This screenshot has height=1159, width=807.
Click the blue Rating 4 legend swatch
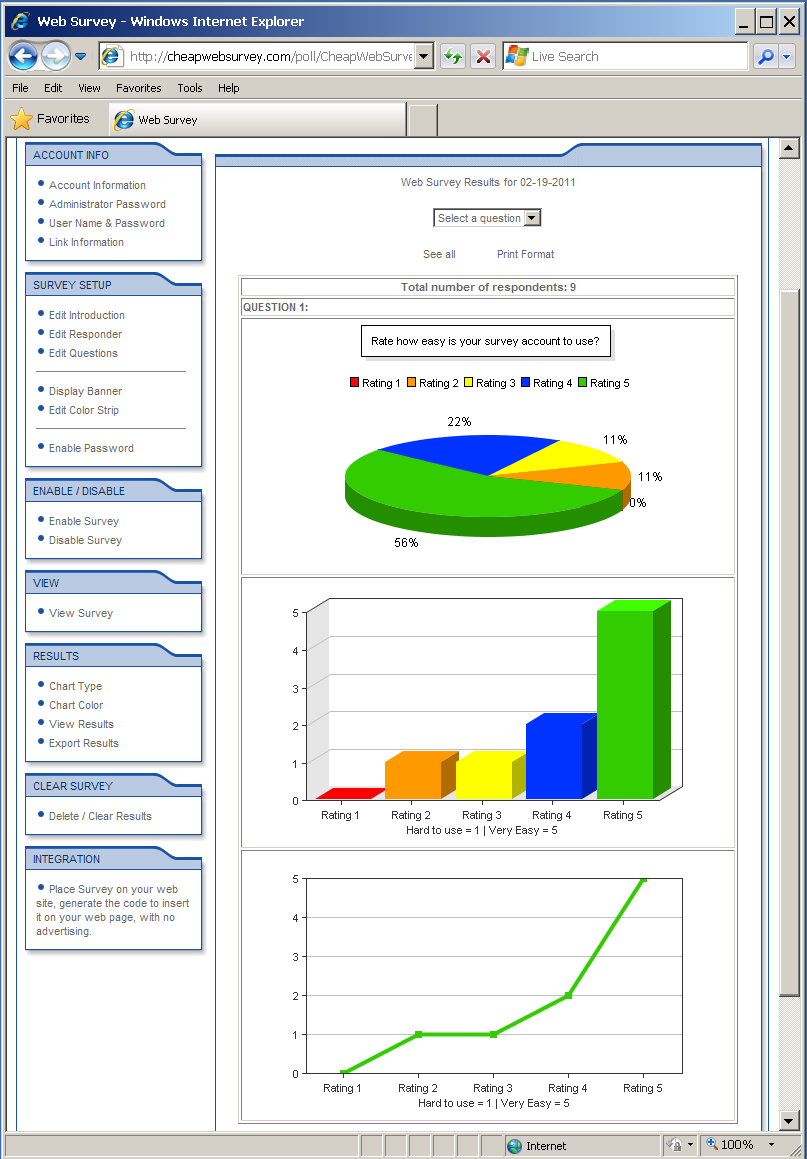(x=525, y=383)
